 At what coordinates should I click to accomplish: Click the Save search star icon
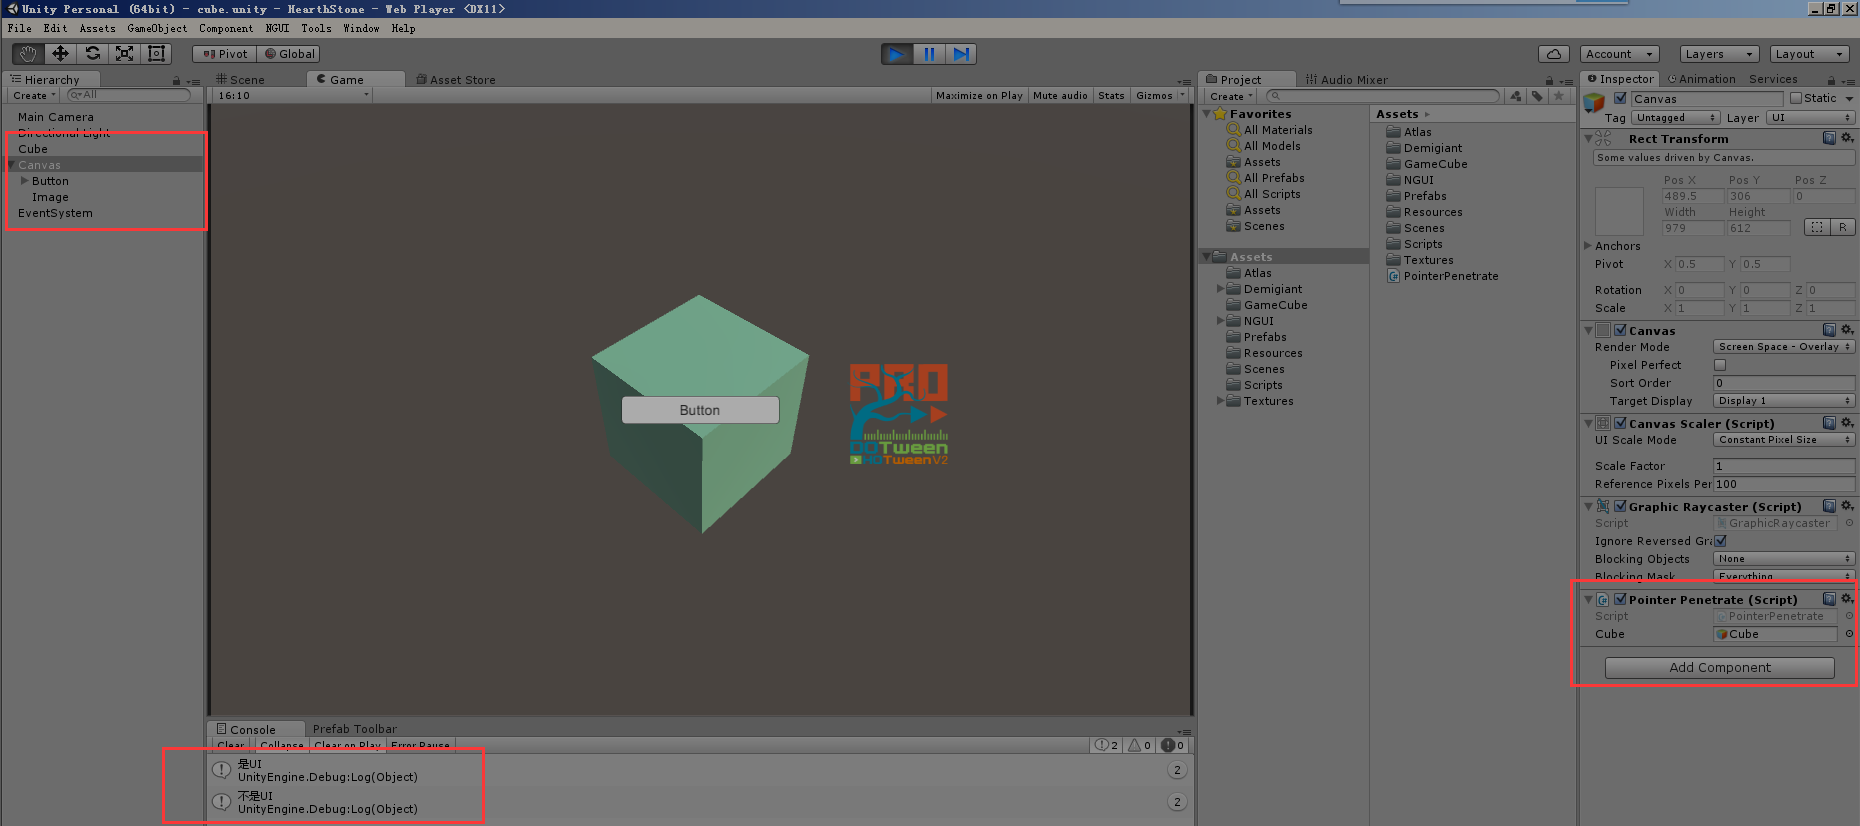[1558, 96]
